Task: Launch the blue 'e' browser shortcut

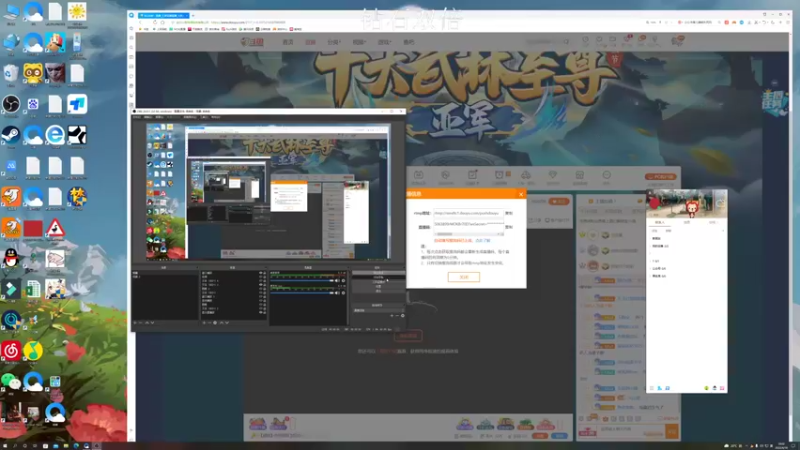Action: [55, 135]
